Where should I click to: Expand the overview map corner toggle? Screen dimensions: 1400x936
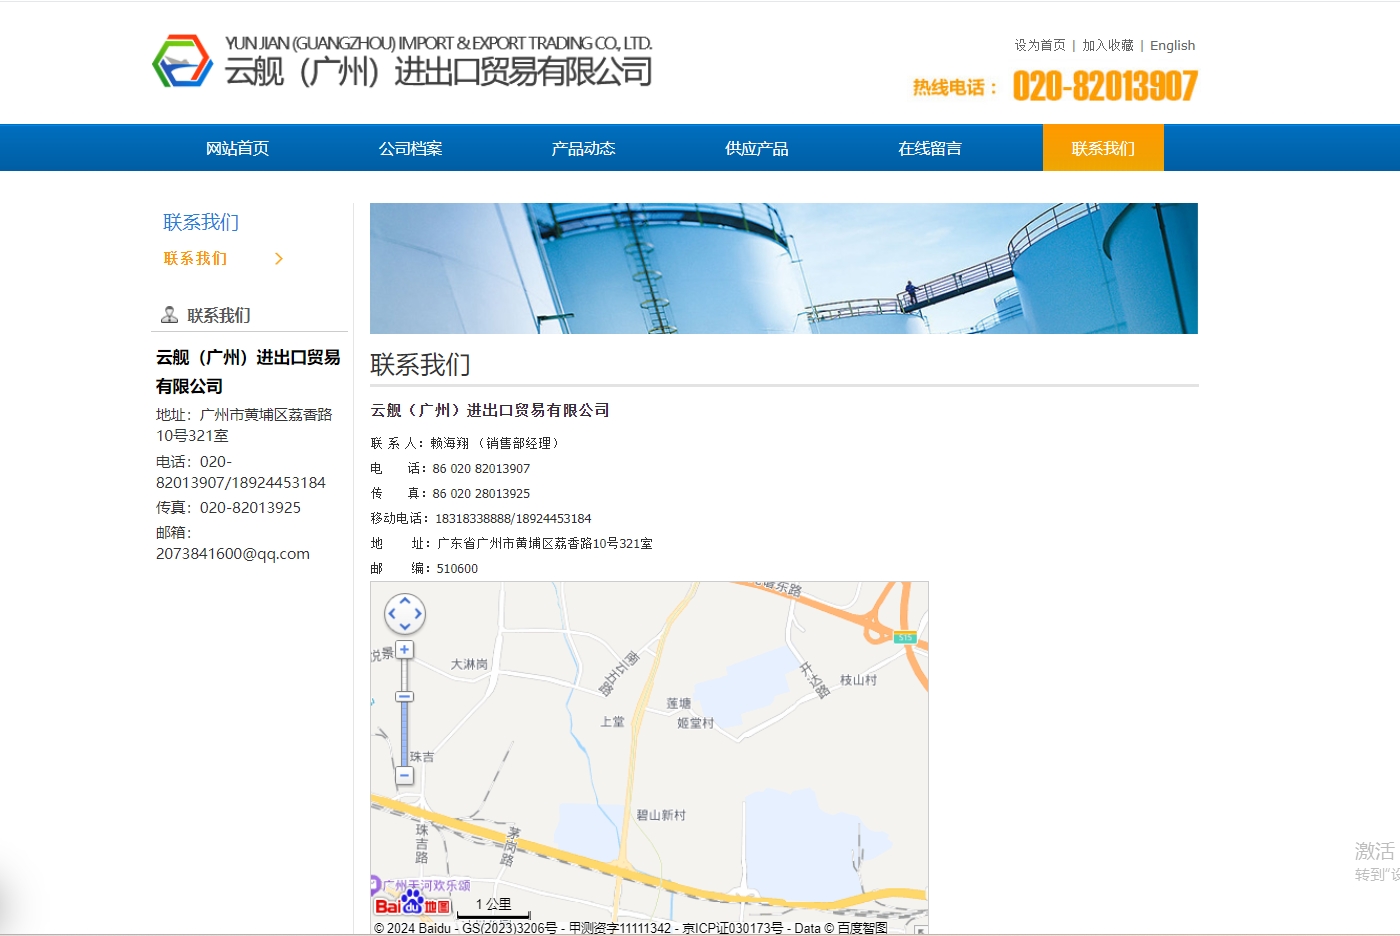[x=921, y=930]
